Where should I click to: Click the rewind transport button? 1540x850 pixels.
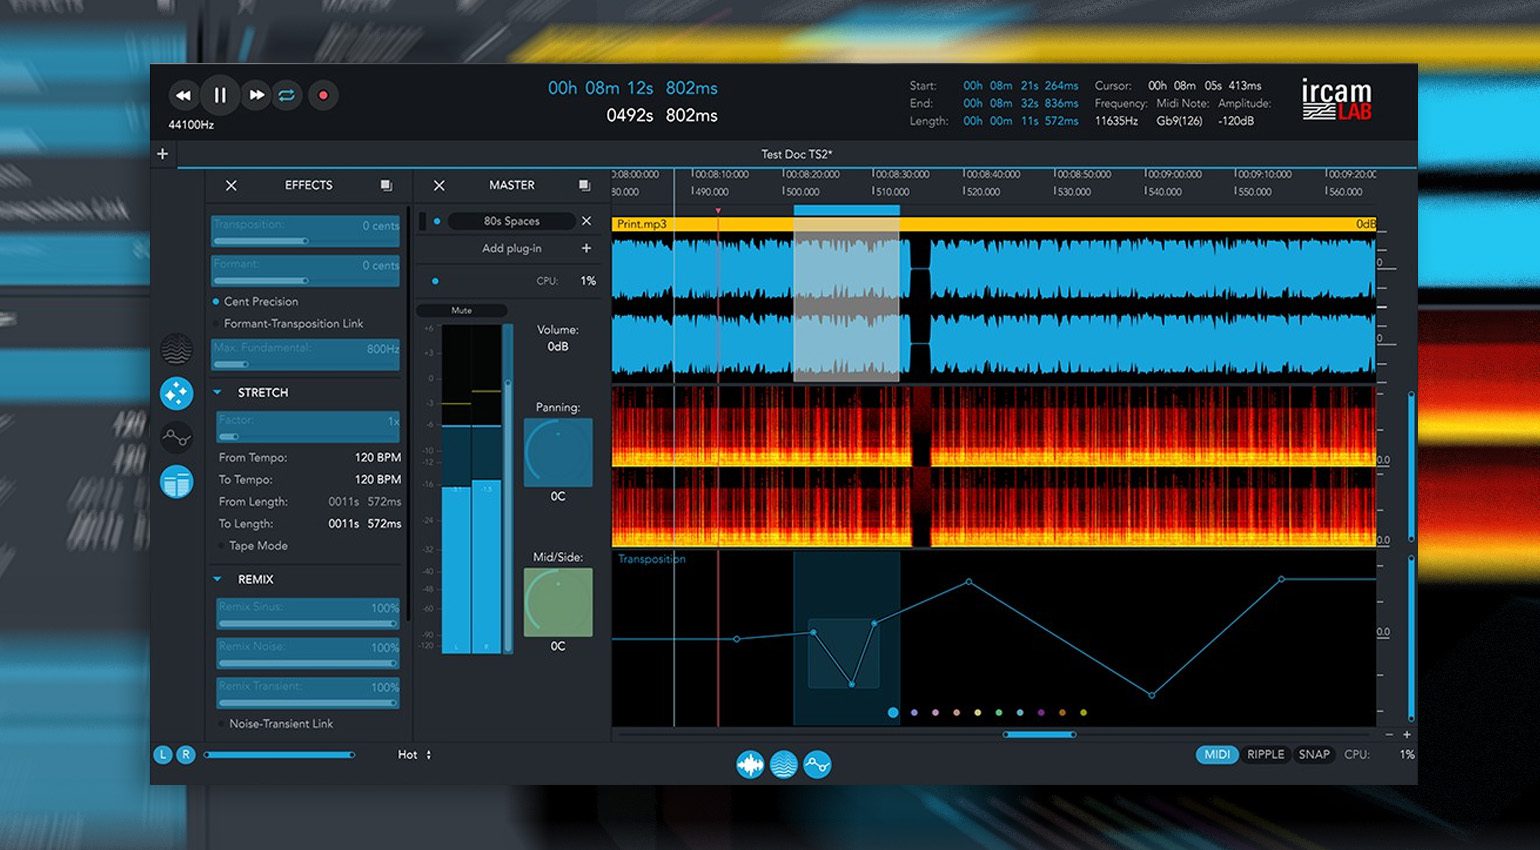click(183, 96)
